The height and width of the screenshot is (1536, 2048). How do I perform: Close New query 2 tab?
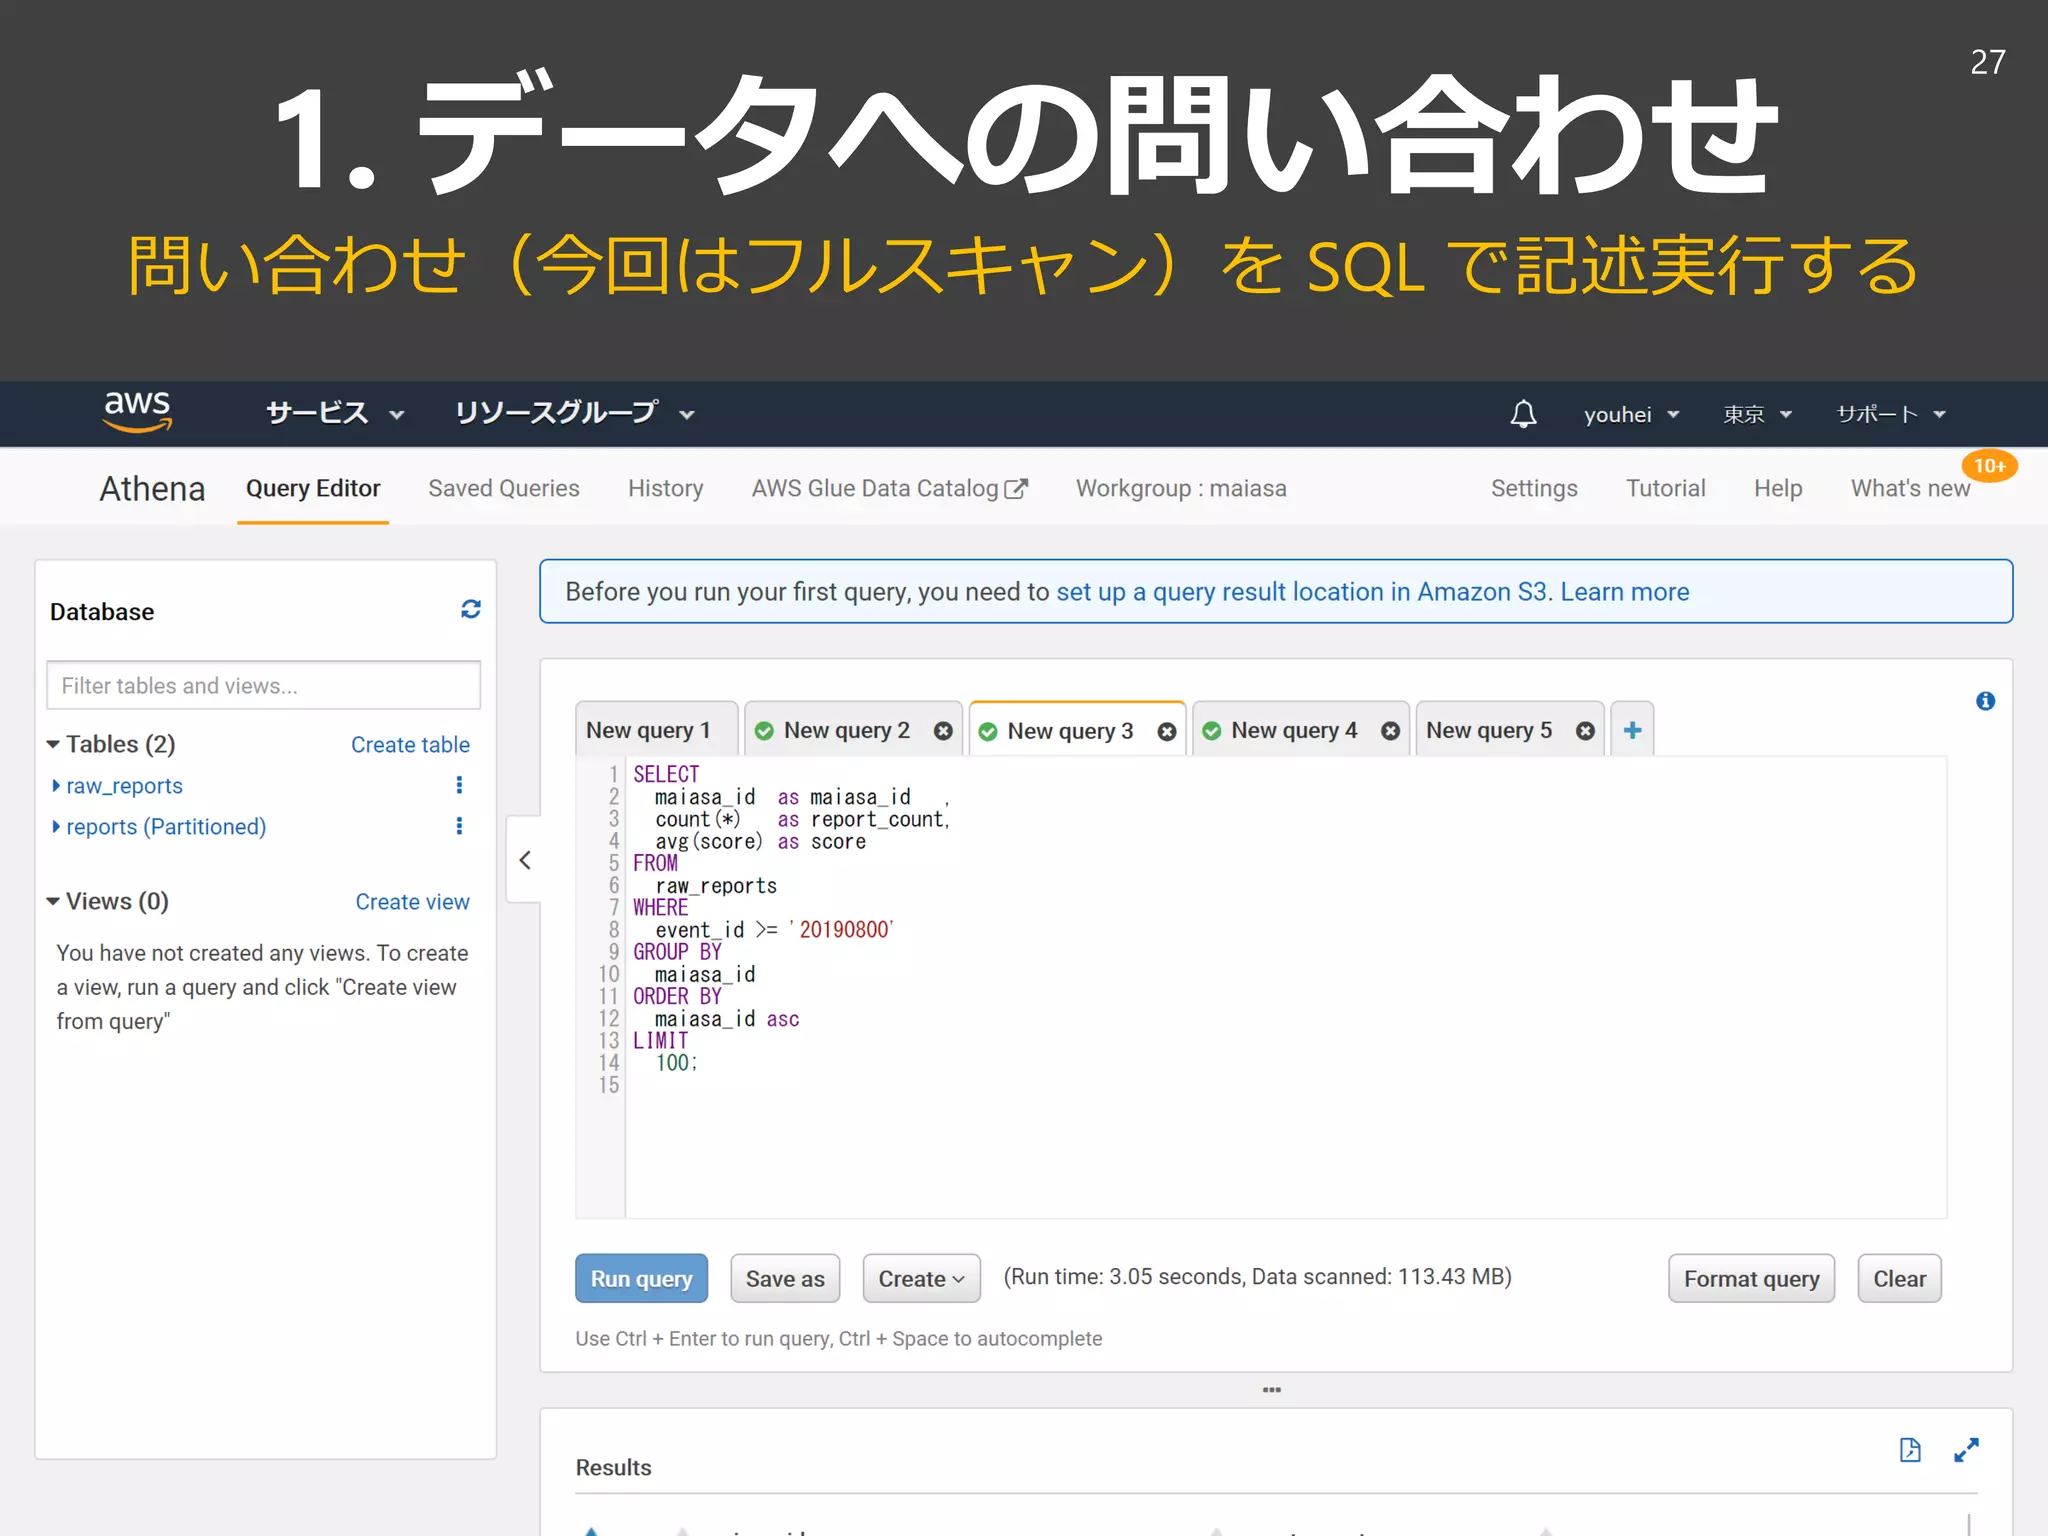[943, 731]
